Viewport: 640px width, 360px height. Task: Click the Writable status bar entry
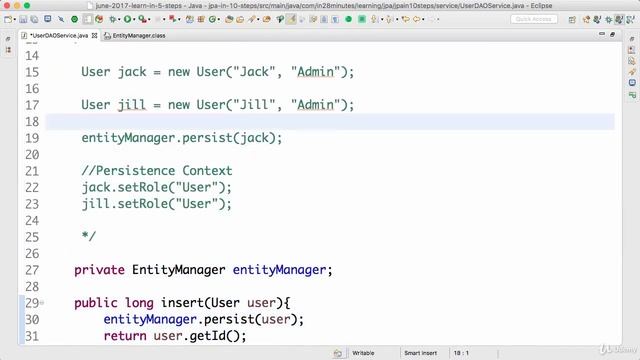click(363, 353)
